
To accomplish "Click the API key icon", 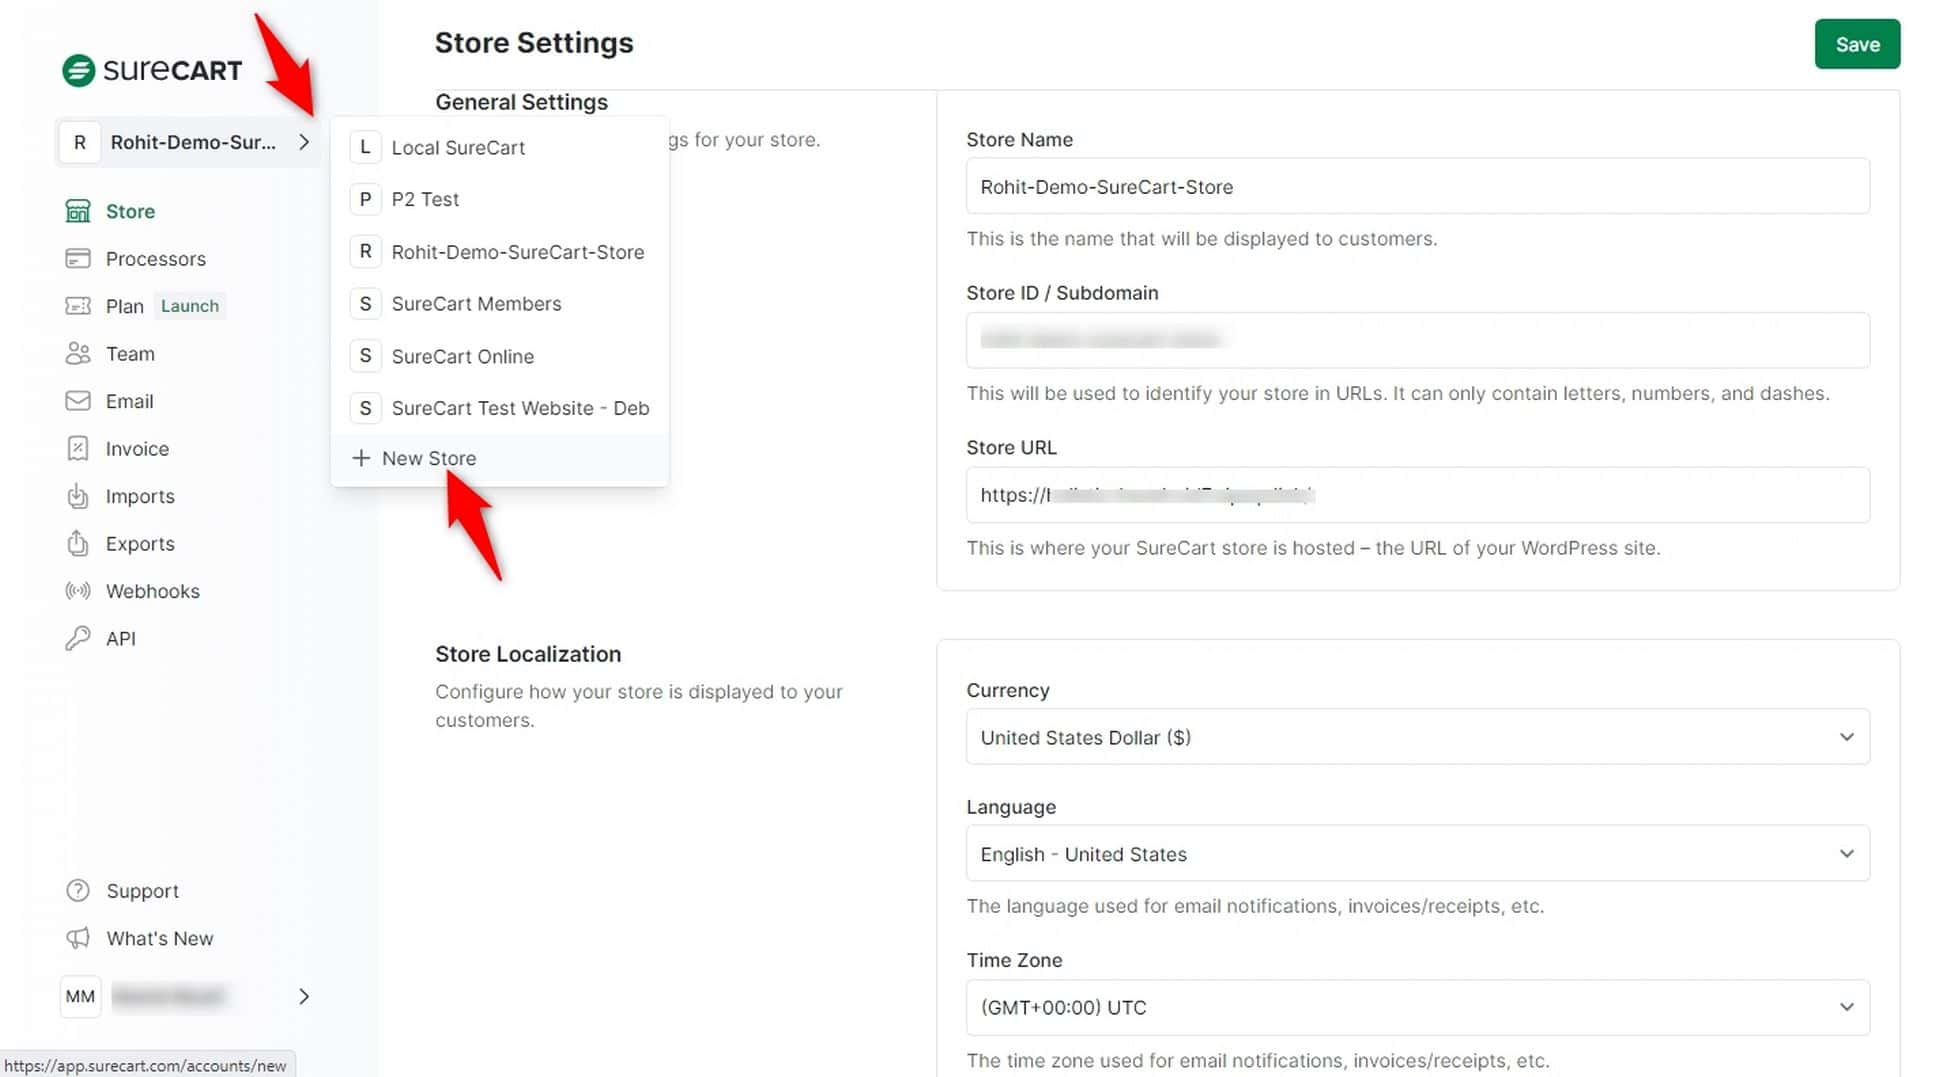I will 78,639.
